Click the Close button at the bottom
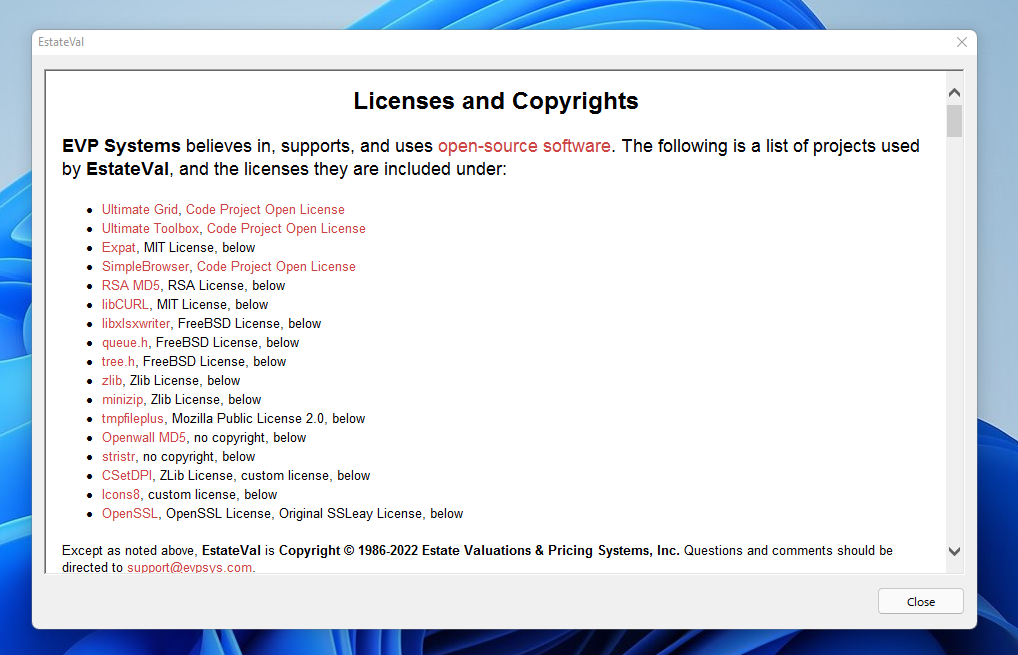Image resolution: width=1018 pixels, height=655 pixels. point(920,601)
